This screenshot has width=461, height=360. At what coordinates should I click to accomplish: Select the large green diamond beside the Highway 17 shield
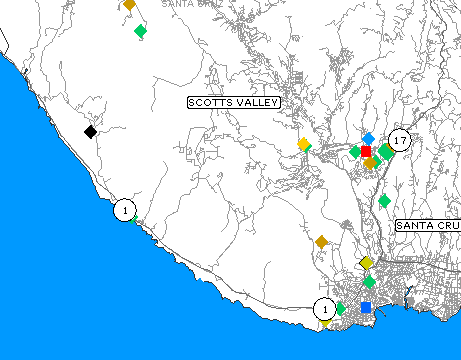(386, 152)
